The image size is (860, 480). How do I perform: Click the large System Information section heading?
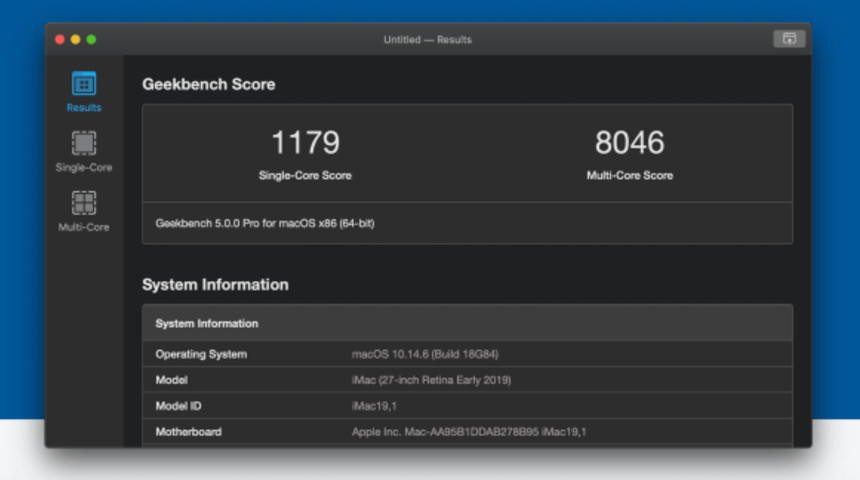[215, 285]
